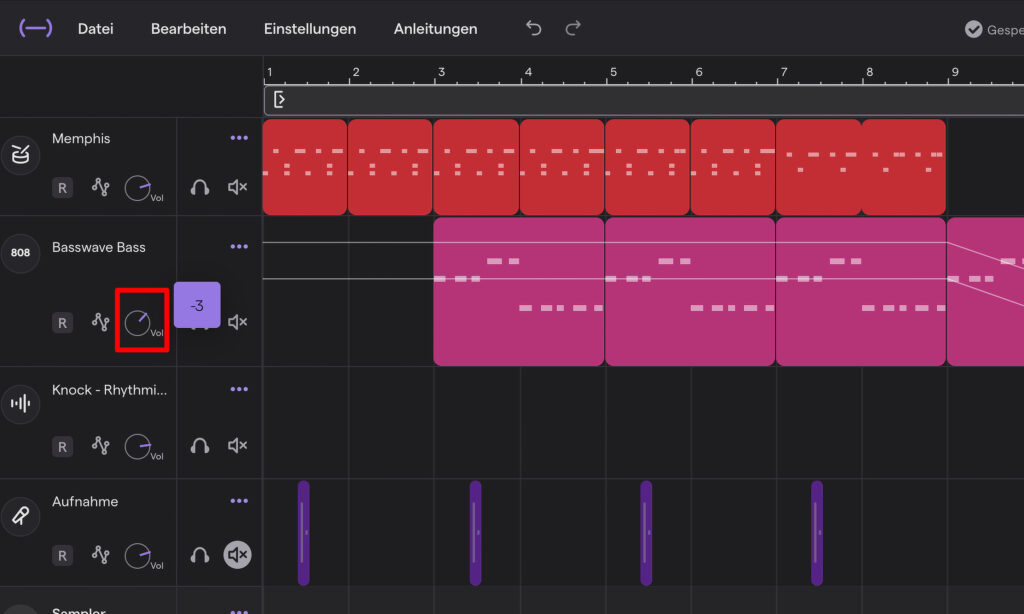The image size is (1024, 614).
Task: Open automation for the Memphis track
Action: [101, 187]
